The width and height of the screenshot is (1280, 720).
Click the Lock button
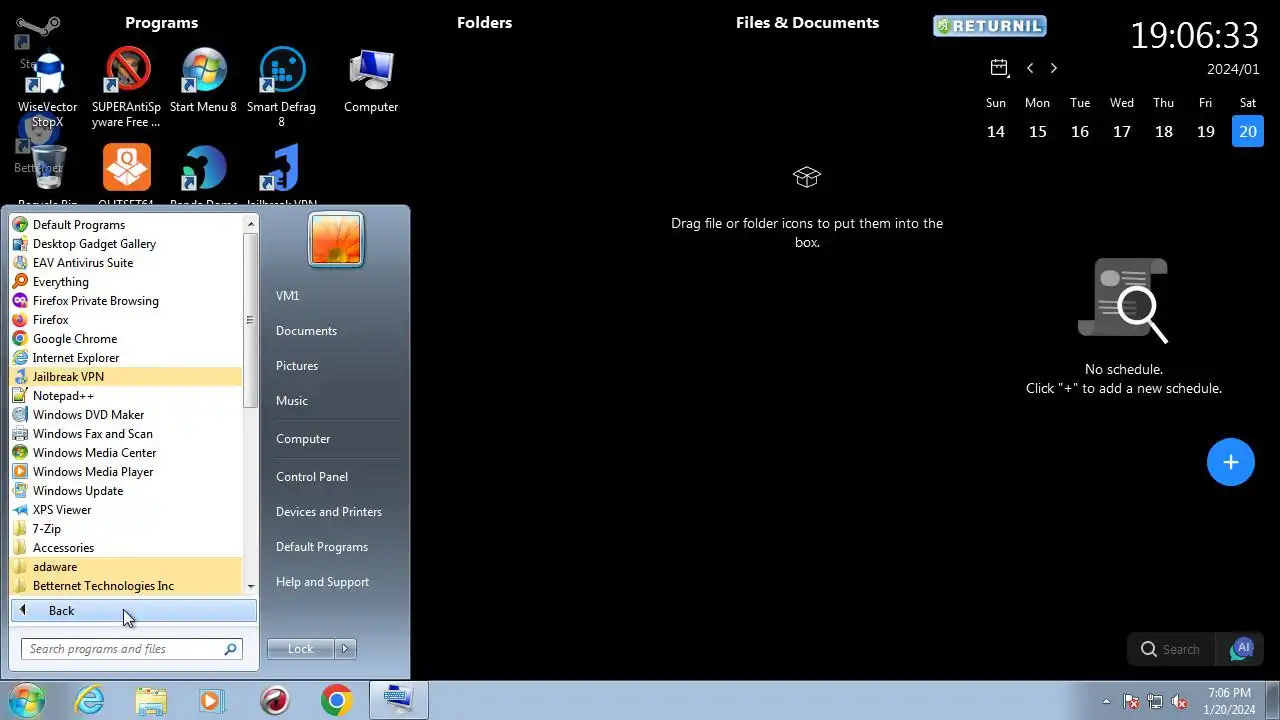[x=301, y=649]
